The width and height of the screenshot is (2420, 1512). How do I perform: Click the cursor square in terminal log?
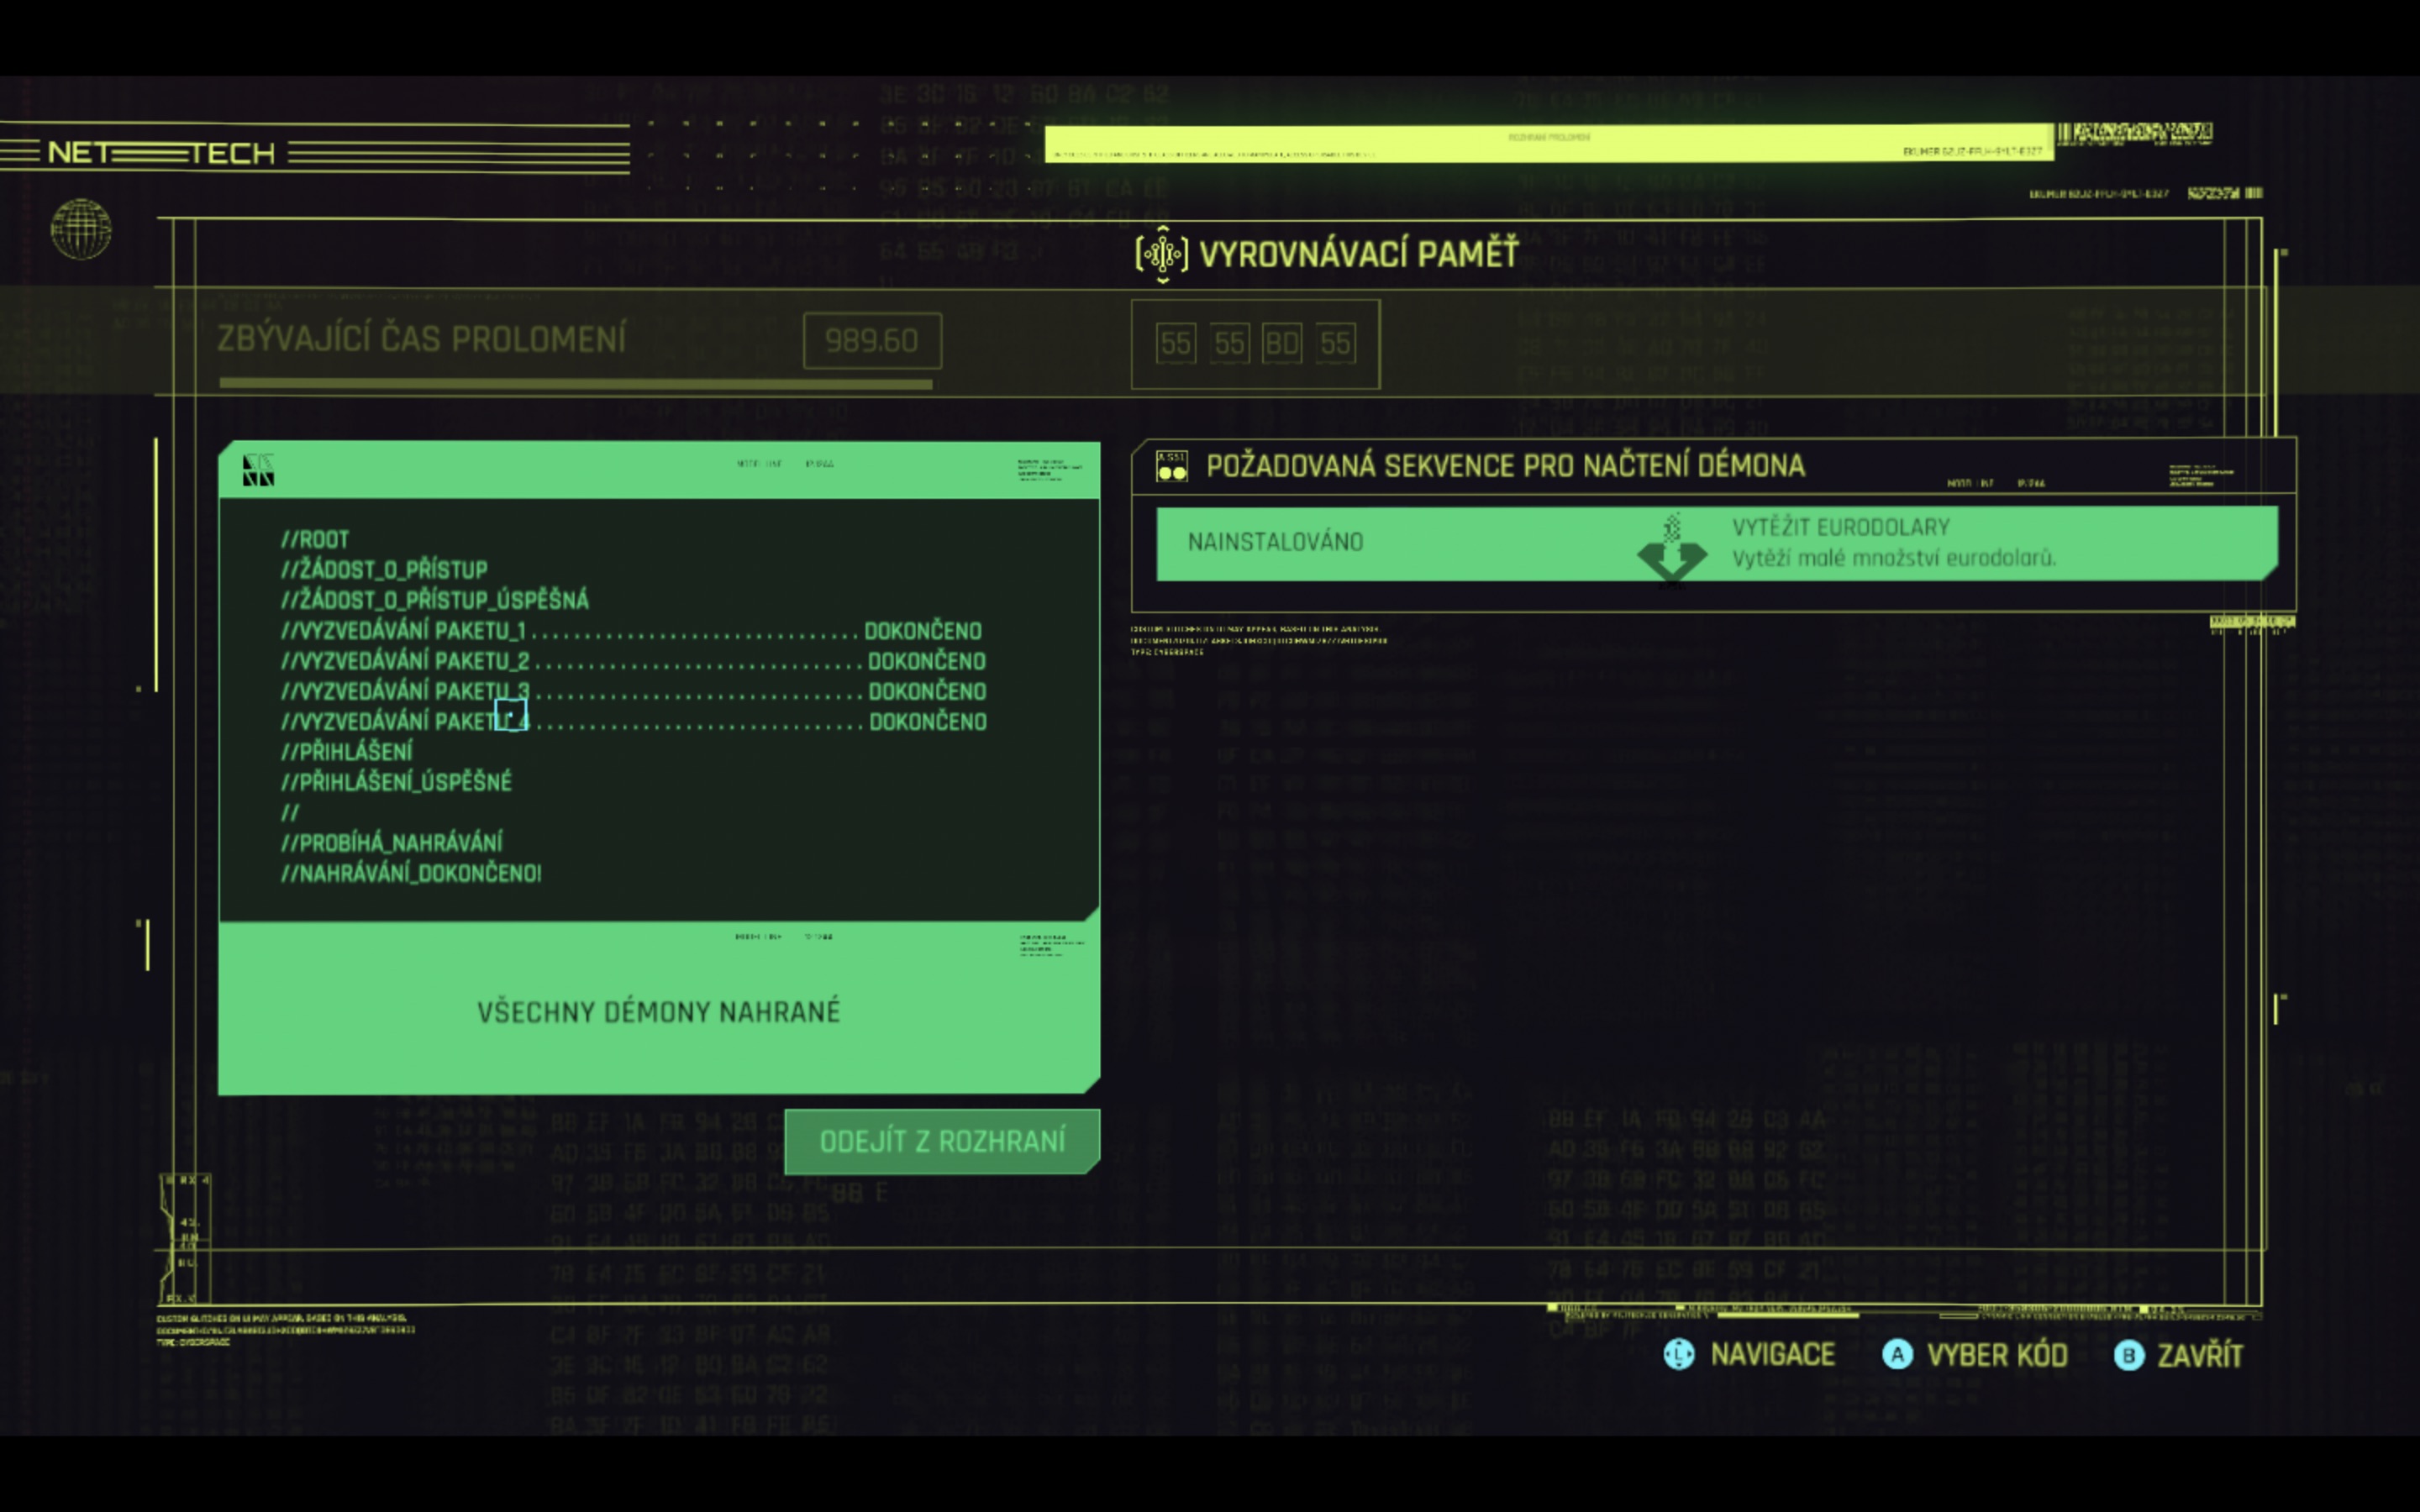(510, 715)
